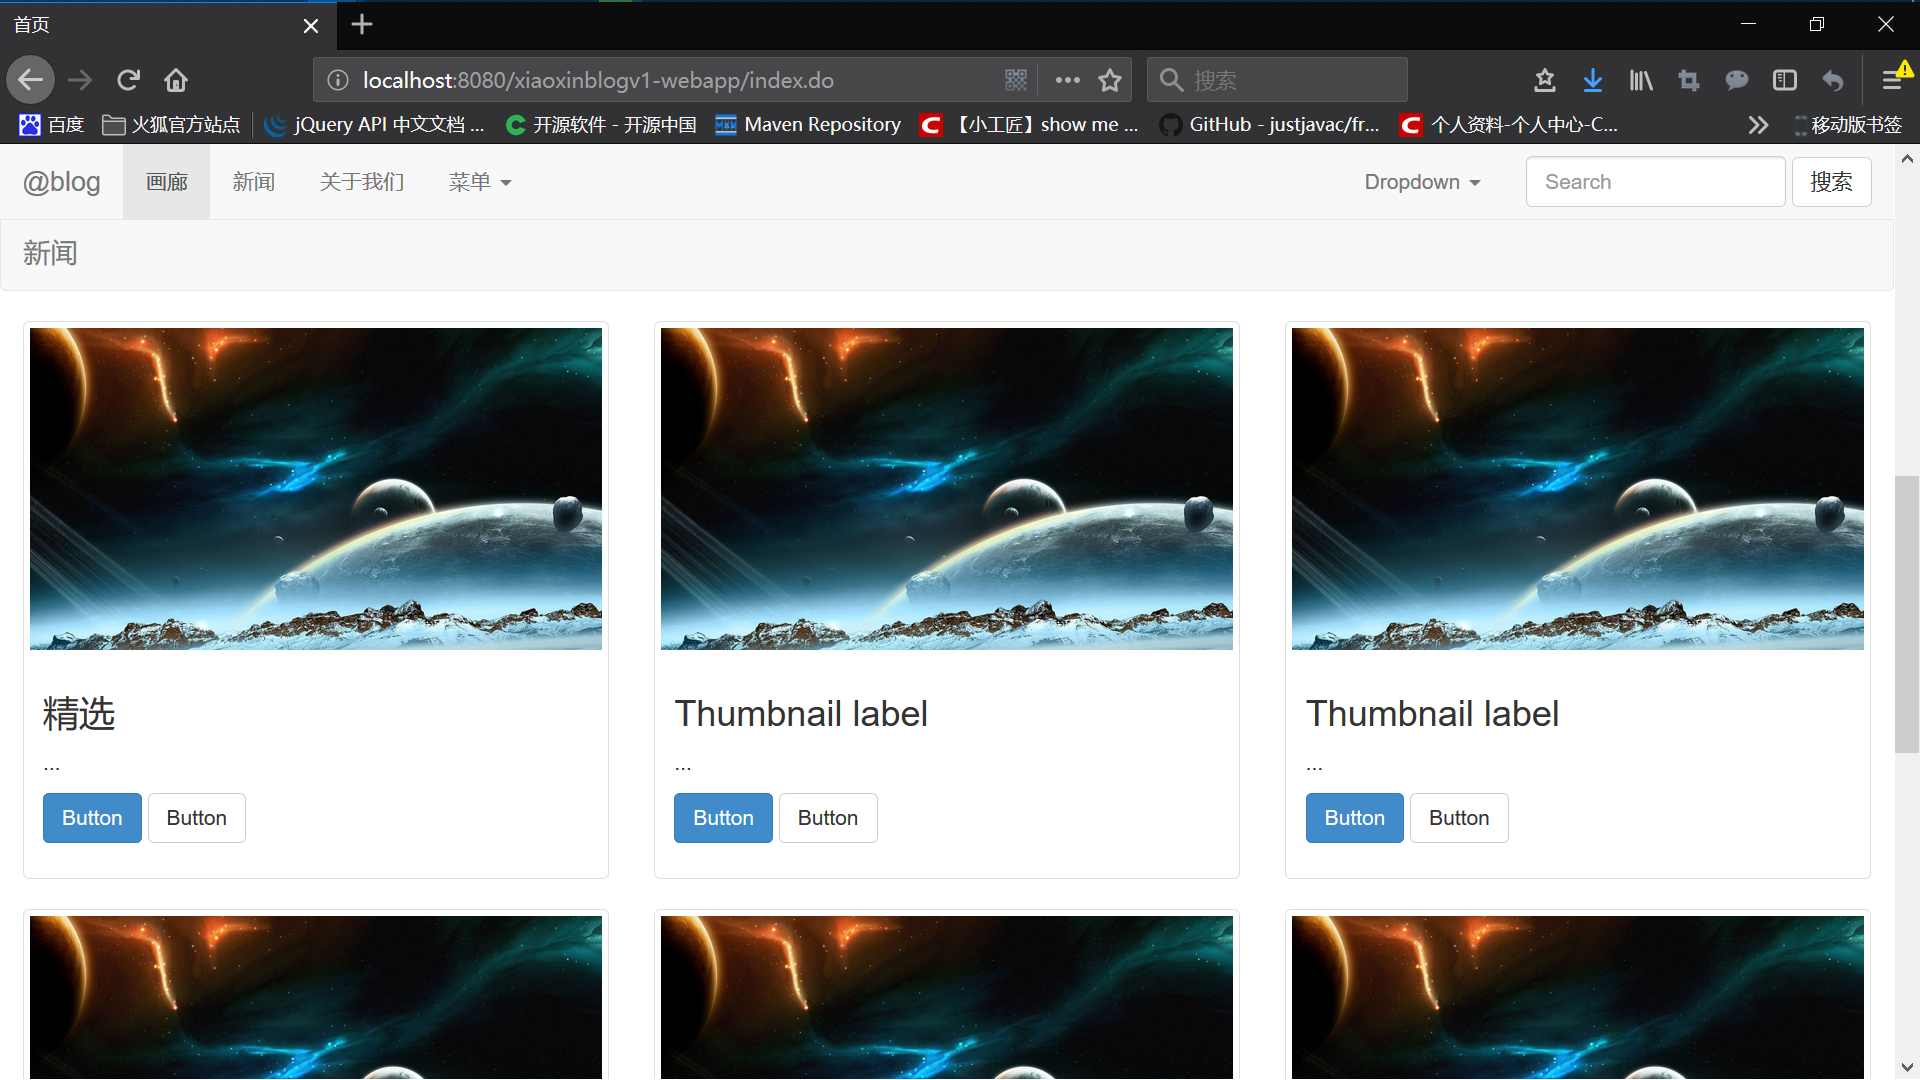Expand the Dropdown menu in navbar

pyautogui.click(x=1421, y=182)
